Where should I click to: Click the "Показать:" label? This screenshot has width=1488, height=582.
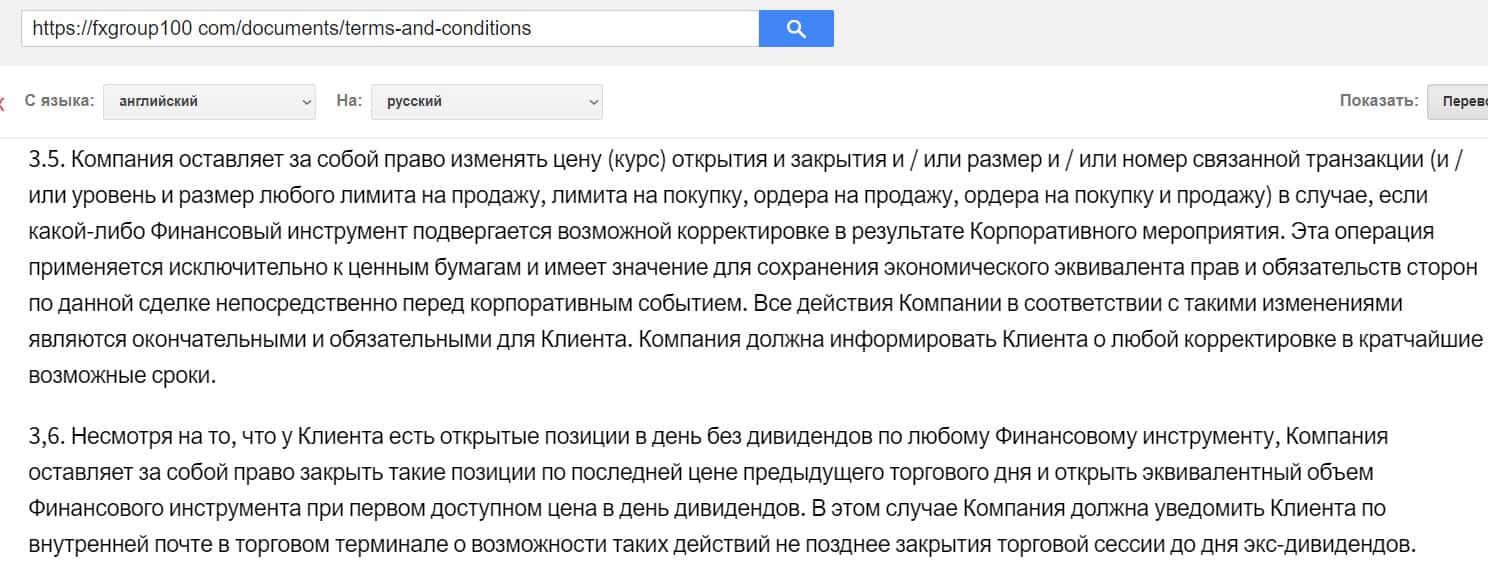click(1379, 101)
